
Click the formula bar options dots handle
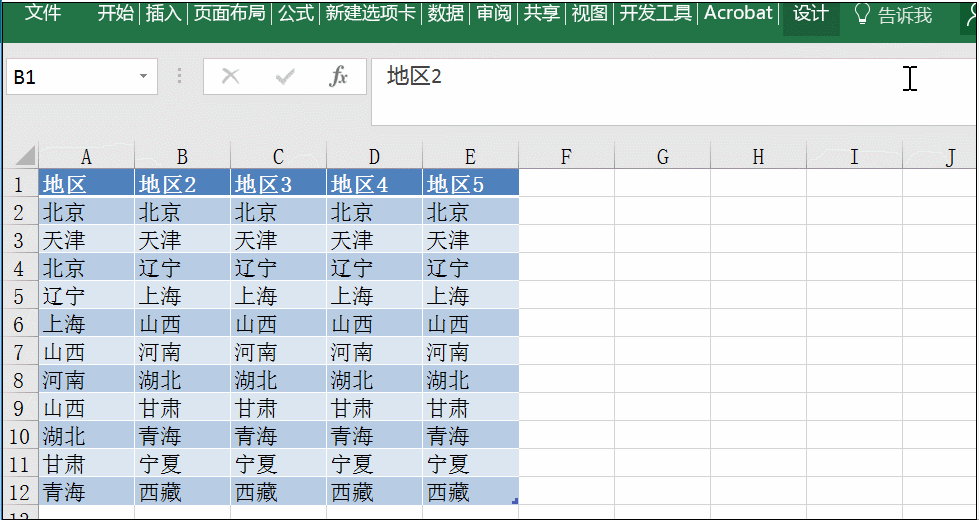(180, 76)
